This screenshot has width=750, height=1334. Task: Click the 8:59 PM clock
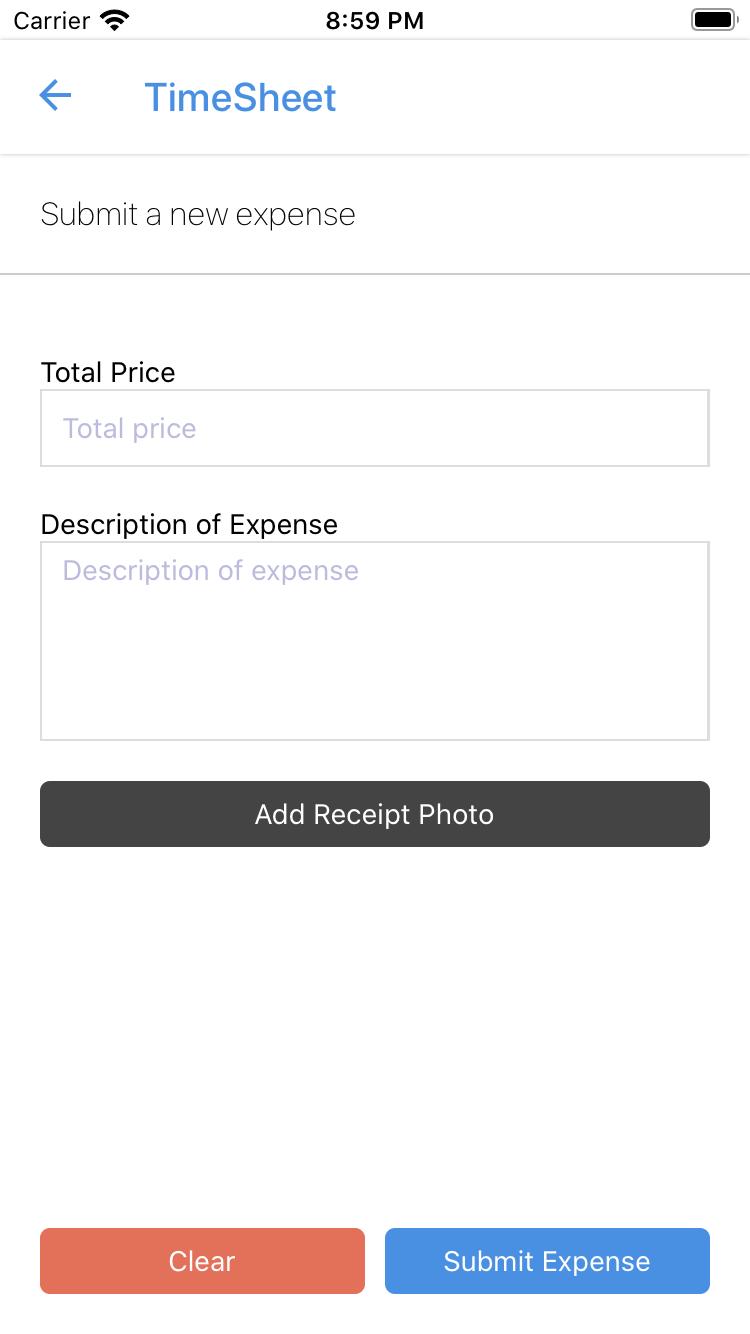point(375,20)
